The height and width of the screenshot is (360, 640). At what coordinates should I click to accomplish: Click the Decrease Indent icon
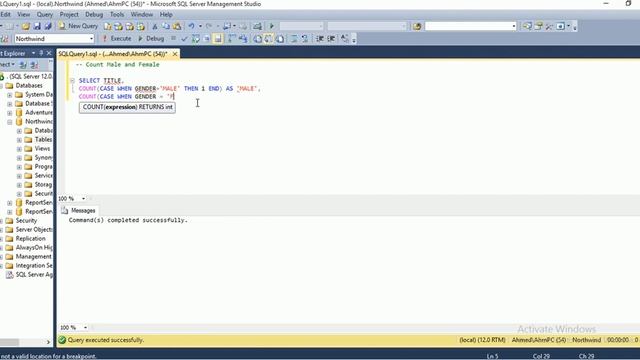tap(320, 39)
